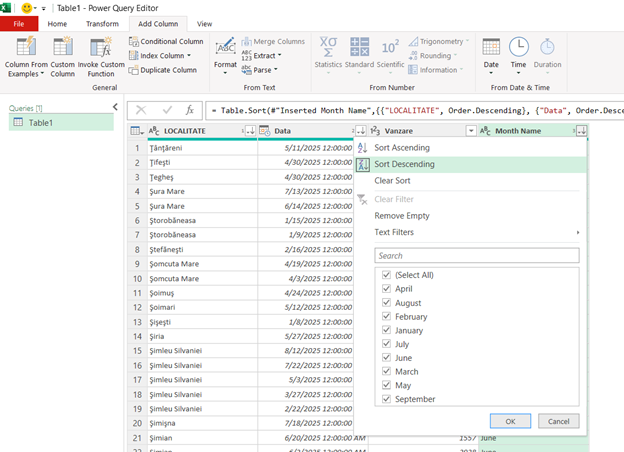The image size is (624, 452).
Task: Uncheck the February checkbox
Action: (x=386, y=316)
